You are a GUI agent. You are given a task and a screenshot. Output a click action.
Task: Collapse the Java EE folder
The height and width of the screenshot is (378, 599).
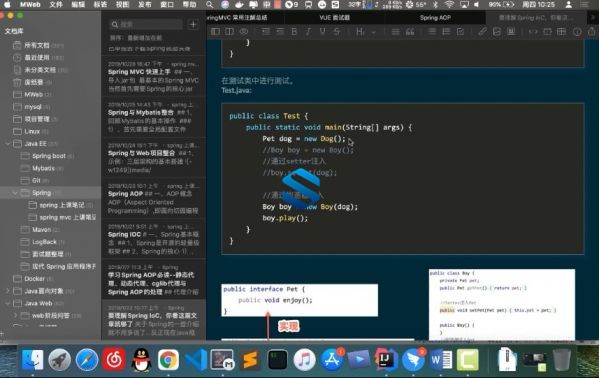coord(8,144)
